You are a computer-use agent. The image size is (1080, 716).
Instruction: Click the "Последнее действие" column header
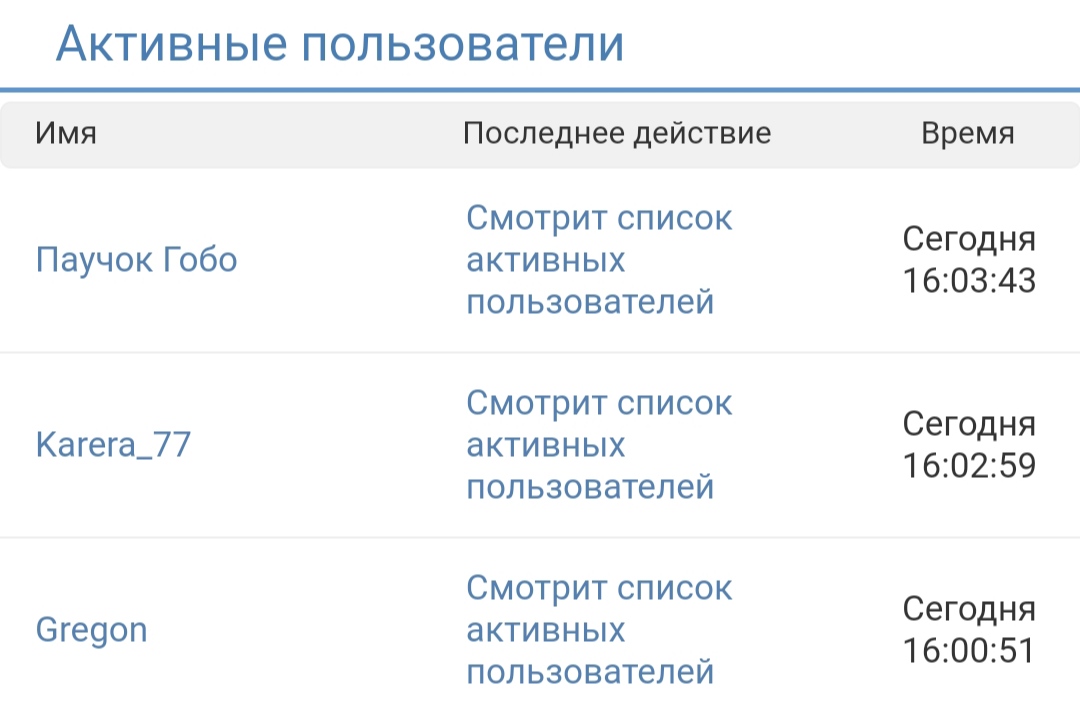[x=617, y=133]
